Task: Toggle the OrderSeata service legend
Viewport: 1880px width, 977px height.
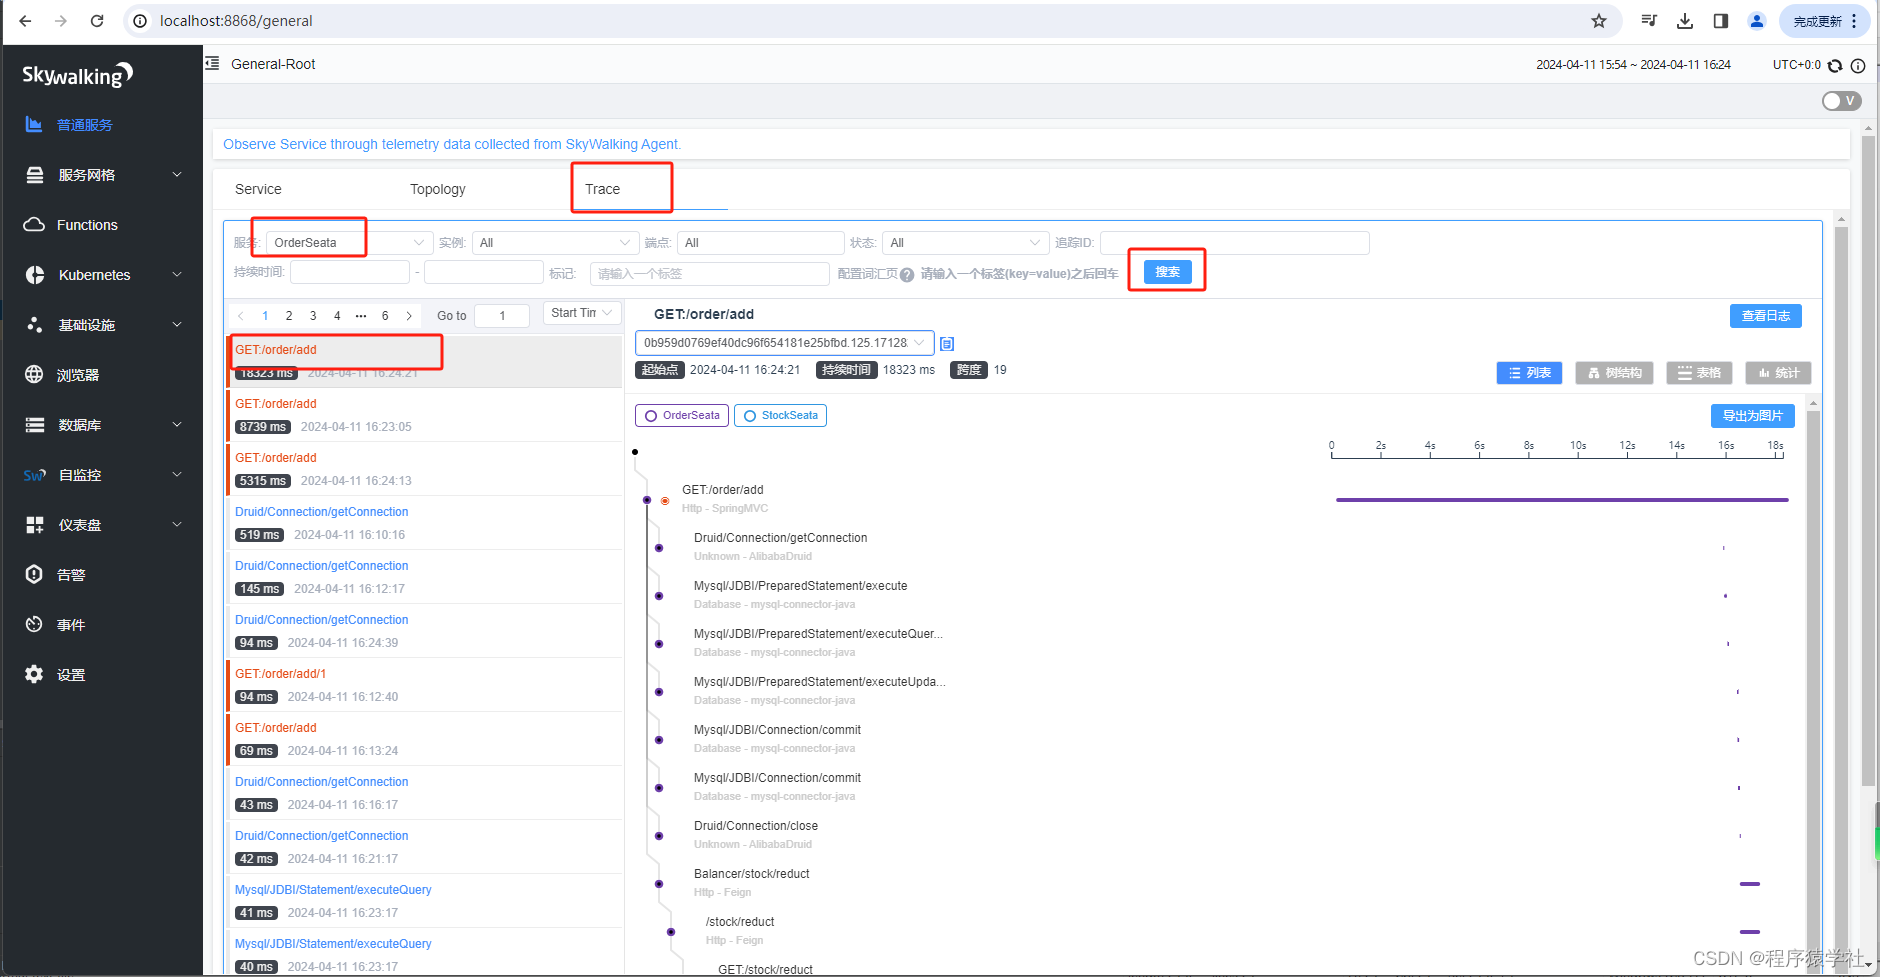Action: point(682,416)
